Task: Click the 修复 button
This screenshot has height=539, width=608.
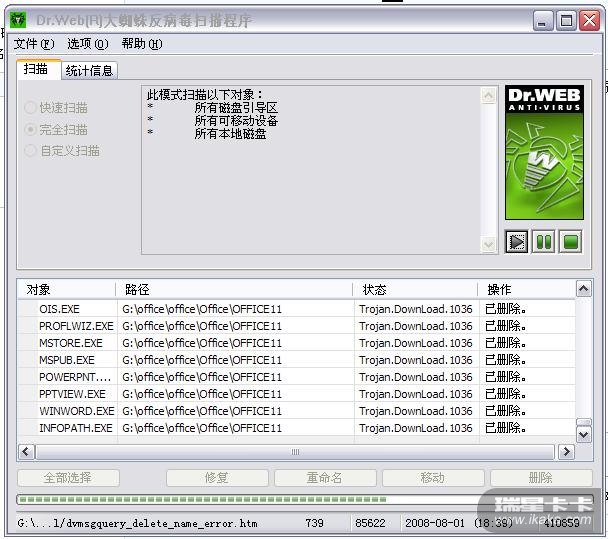Action: pos(217,477)
